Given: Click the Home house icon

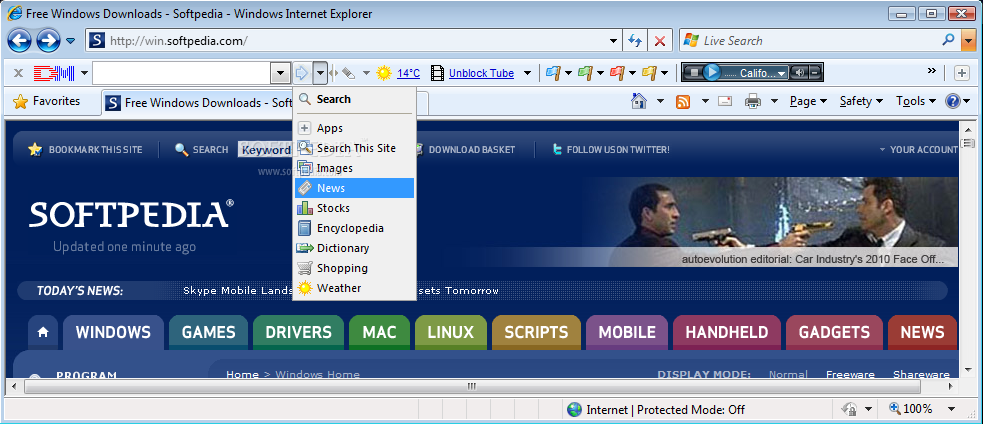Looking at the screenshot, I should pos(639,101).
